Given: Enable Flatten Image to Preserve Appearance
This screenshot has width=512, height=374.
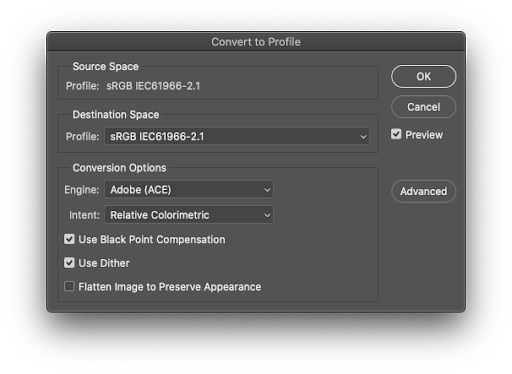Looking at the screenshot, I should point(69,286).
